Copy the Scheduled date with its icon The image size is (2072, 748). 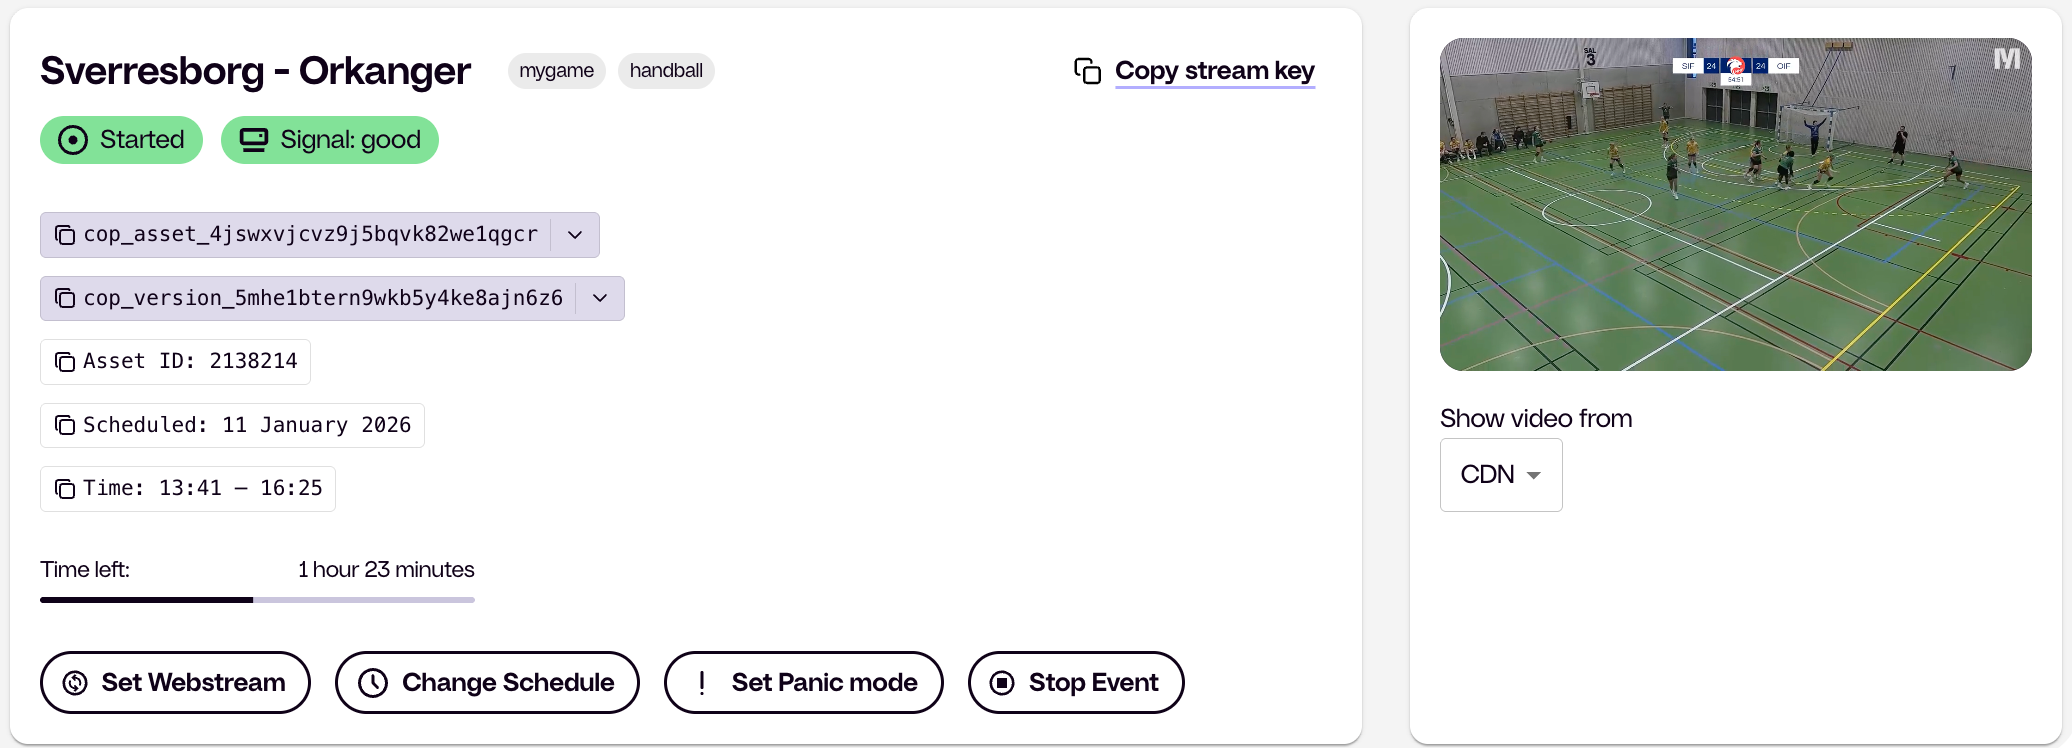click(x=65, y=425)
